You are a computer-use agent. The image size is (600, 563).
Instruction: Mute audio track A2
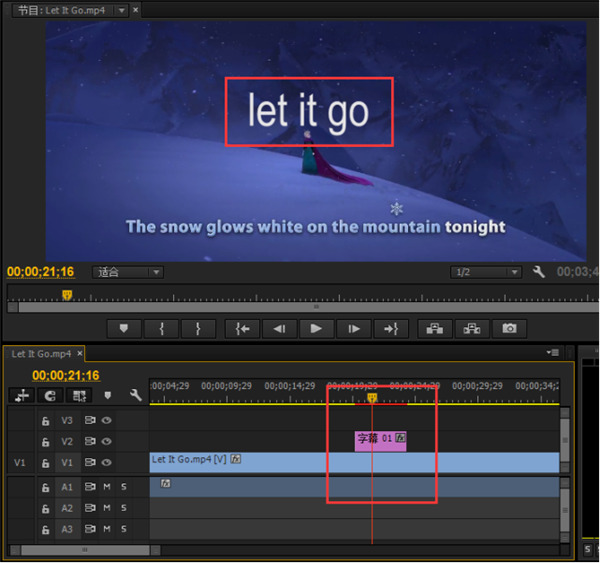tap(107, 508)
